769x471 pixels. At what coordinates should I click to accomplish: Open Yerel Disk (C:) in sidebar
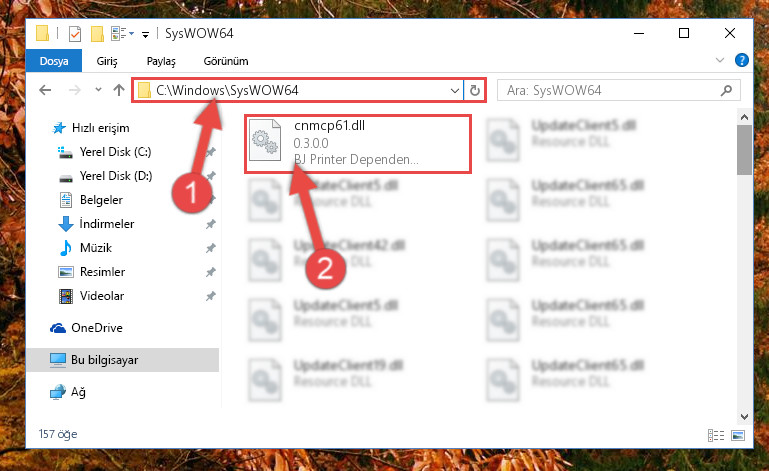(x=115, y=152)
